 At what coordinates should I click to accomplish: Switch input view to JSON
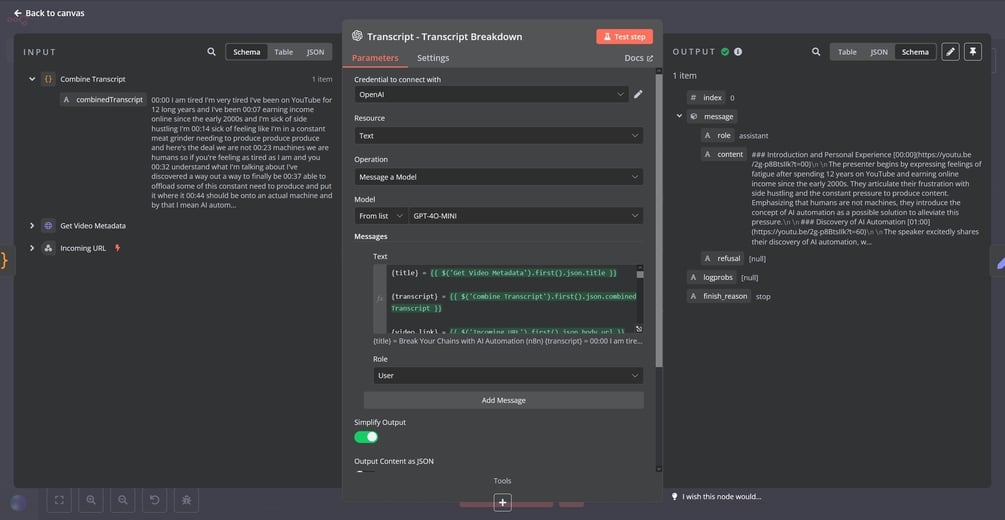(x=315, y=52)
